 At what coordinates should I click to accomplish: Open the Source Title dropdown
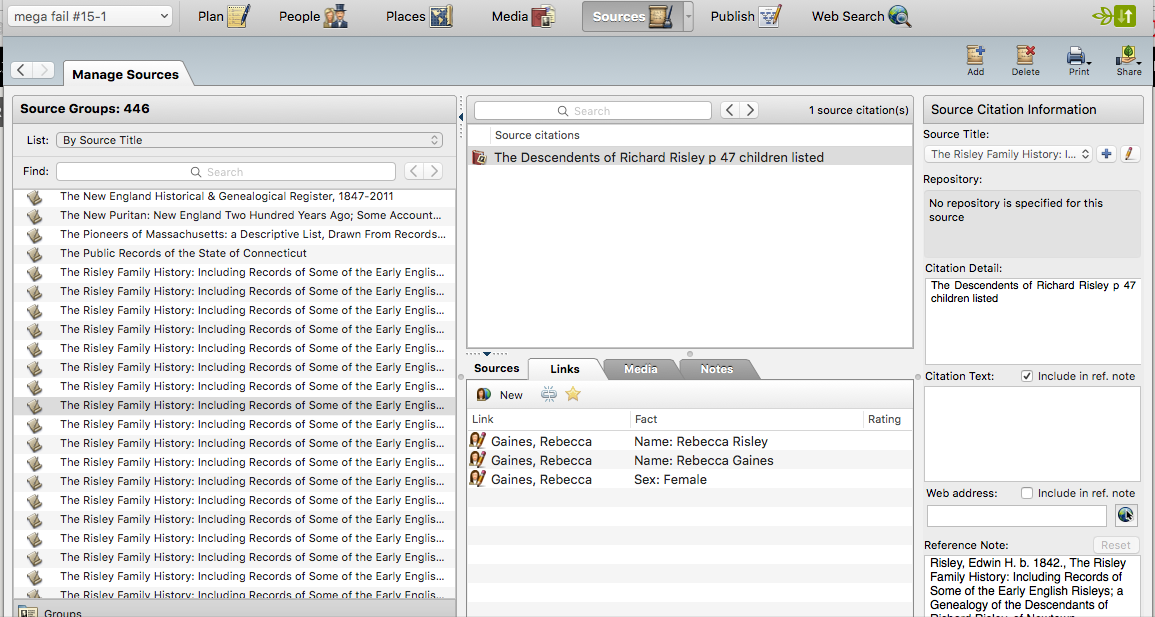click(1008, 154)
